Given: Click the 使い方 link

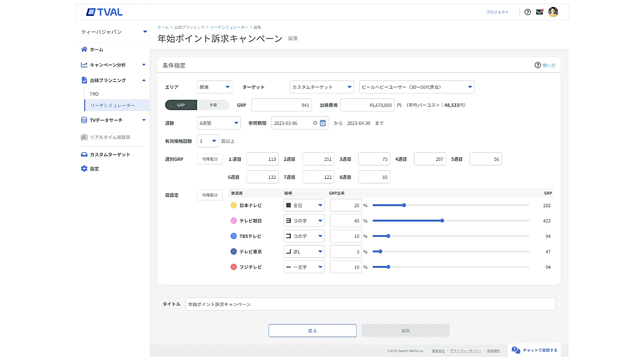Looking at the screenshot, I should (549, 65).
